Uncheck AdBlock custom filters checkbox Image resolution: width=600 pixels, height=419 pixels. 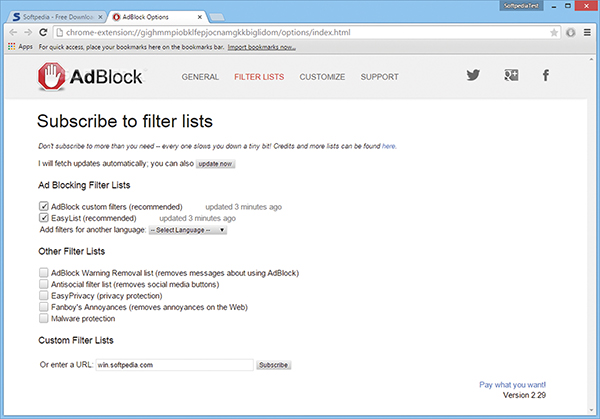coord(43,207)
